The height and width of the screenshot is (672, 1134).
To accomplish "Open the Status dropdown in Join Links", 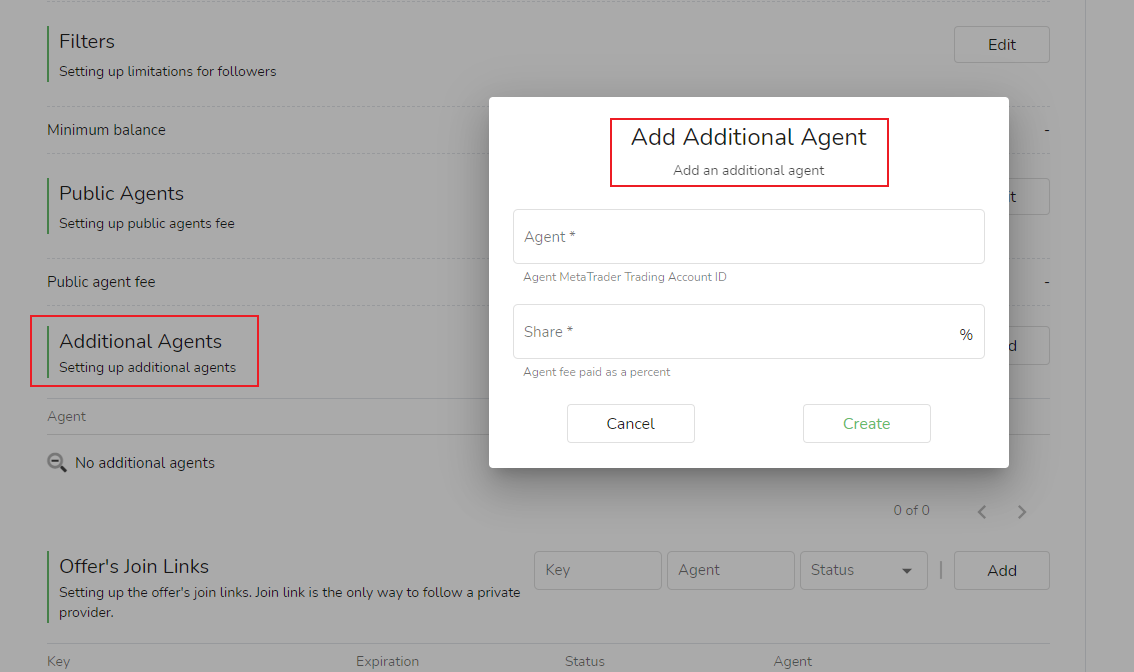I will 862,570.
